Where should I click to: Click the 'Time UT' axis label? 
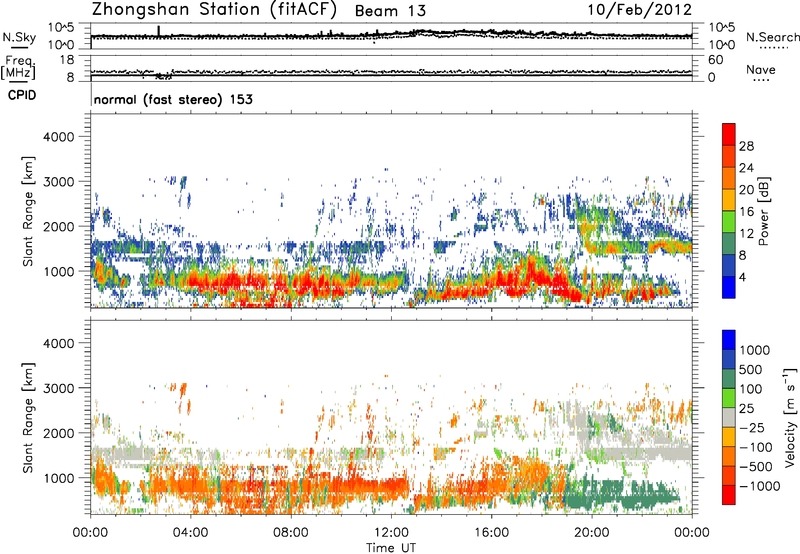point(391,547)
